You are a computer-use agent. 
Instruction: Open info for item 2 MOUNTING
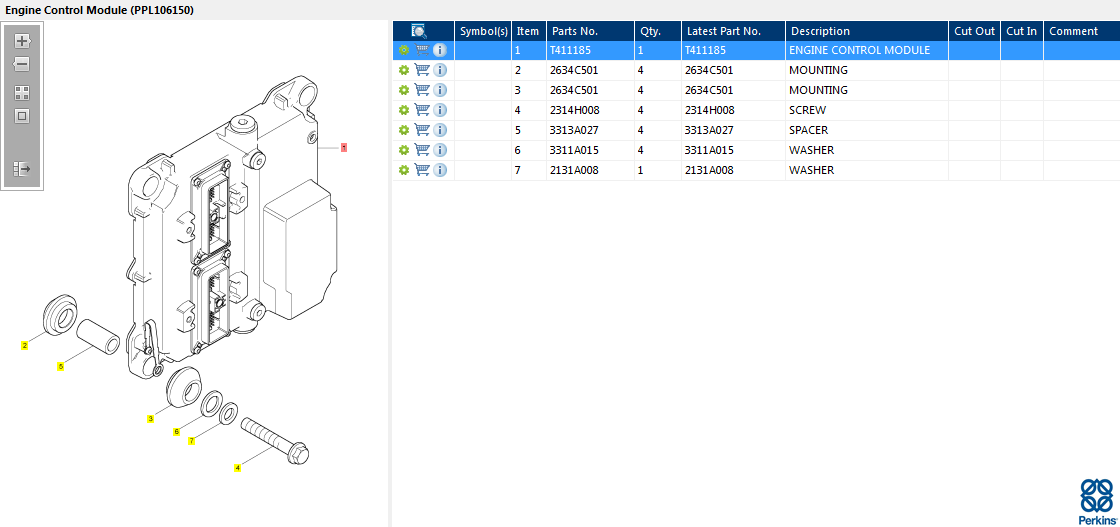point(440,70)
